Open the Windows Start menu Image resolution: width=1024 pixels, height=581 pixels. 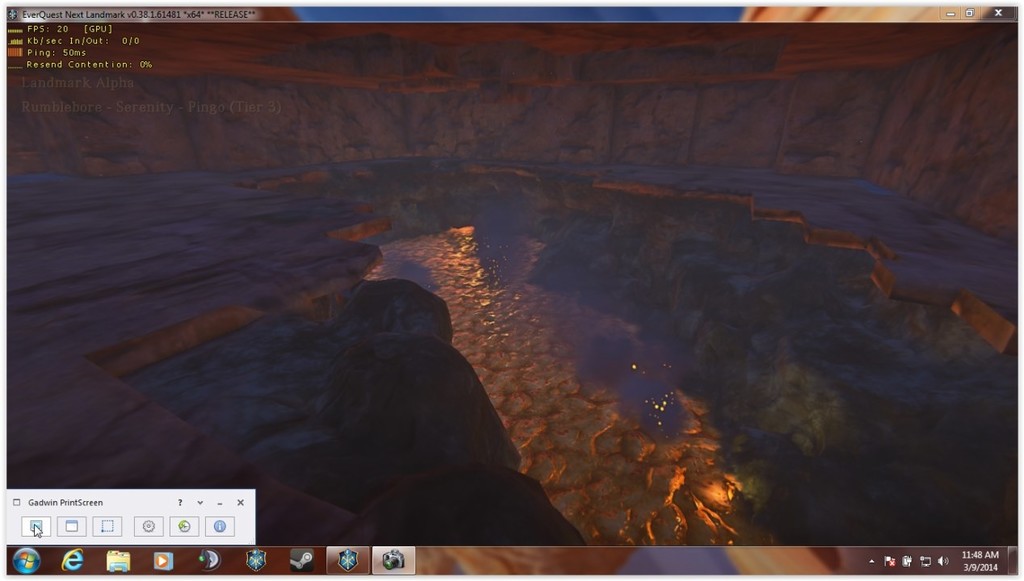[x=26, y=561]
